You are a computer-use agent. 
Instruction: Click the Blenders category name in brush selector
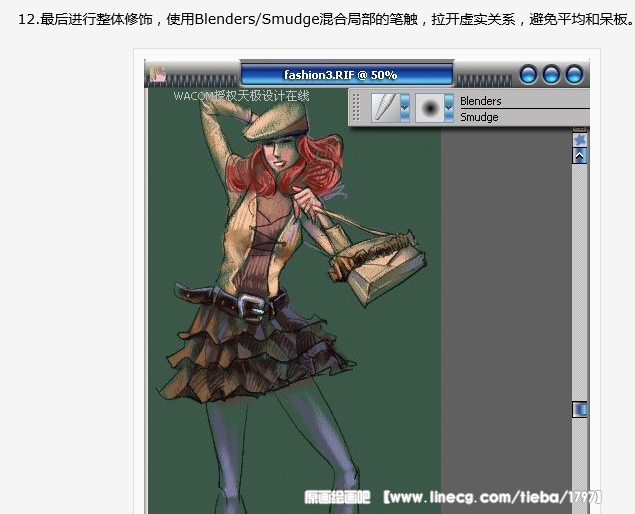[x=481, y=101]
